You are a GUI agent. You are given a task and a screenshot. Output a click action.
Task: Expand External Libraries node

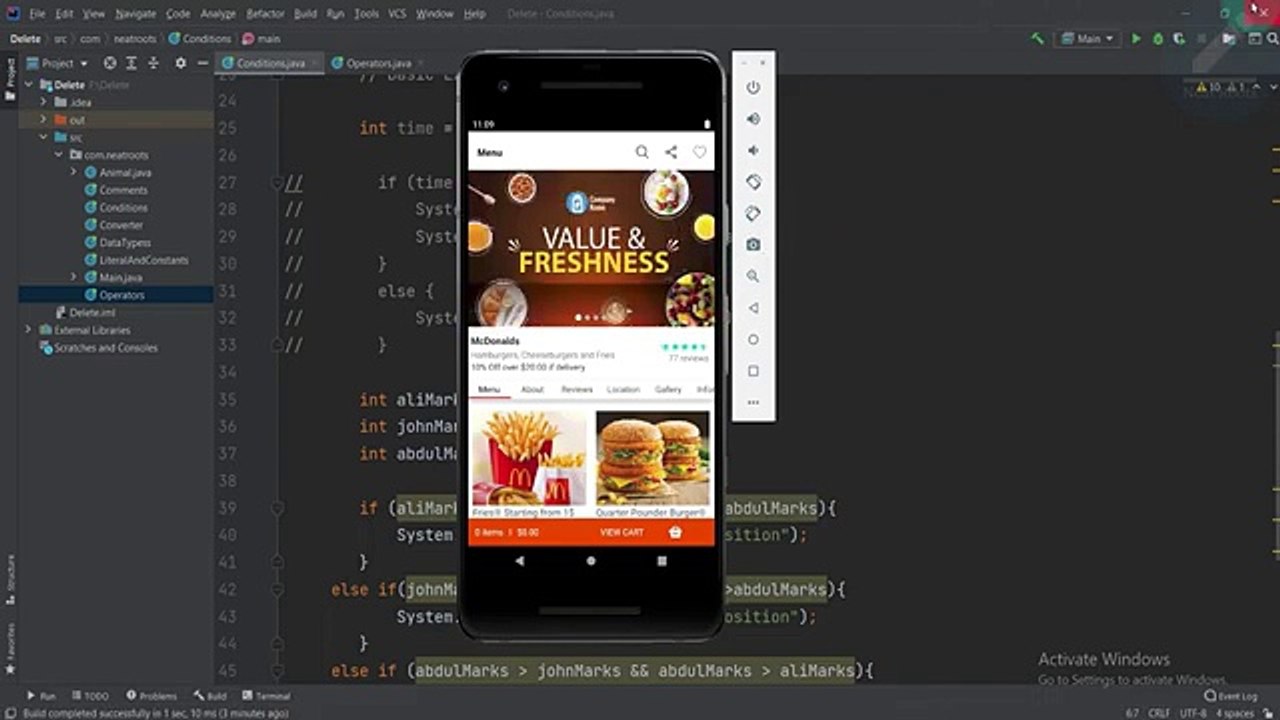pos(29,330)
